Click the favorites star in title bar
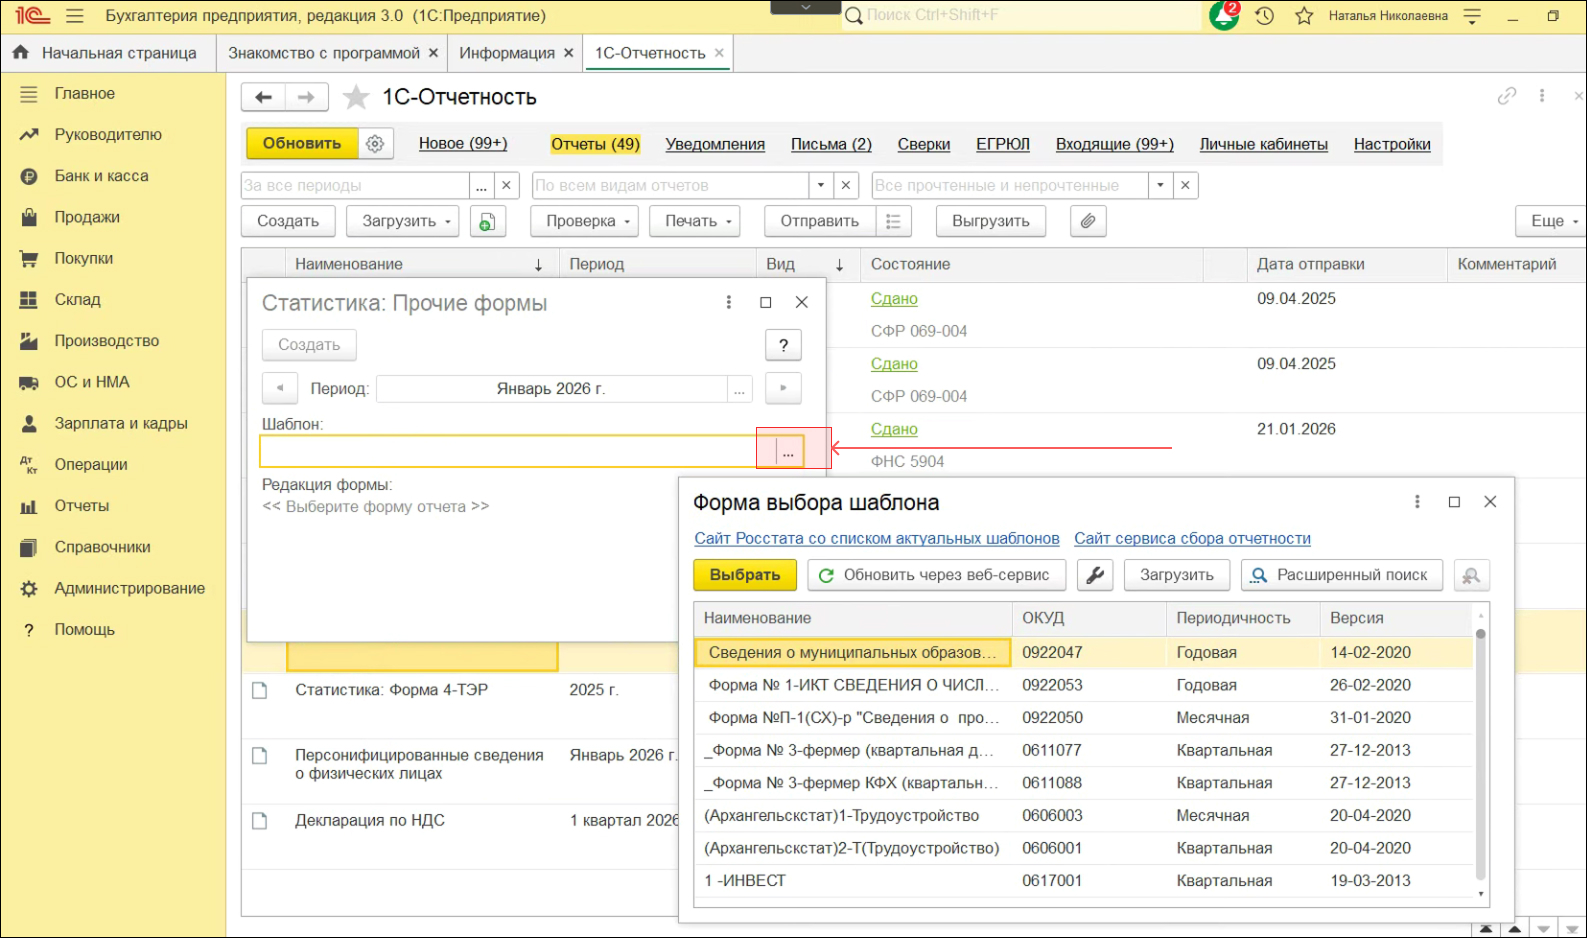The height and width of the screenshot is (938, 1587). 1304,16
